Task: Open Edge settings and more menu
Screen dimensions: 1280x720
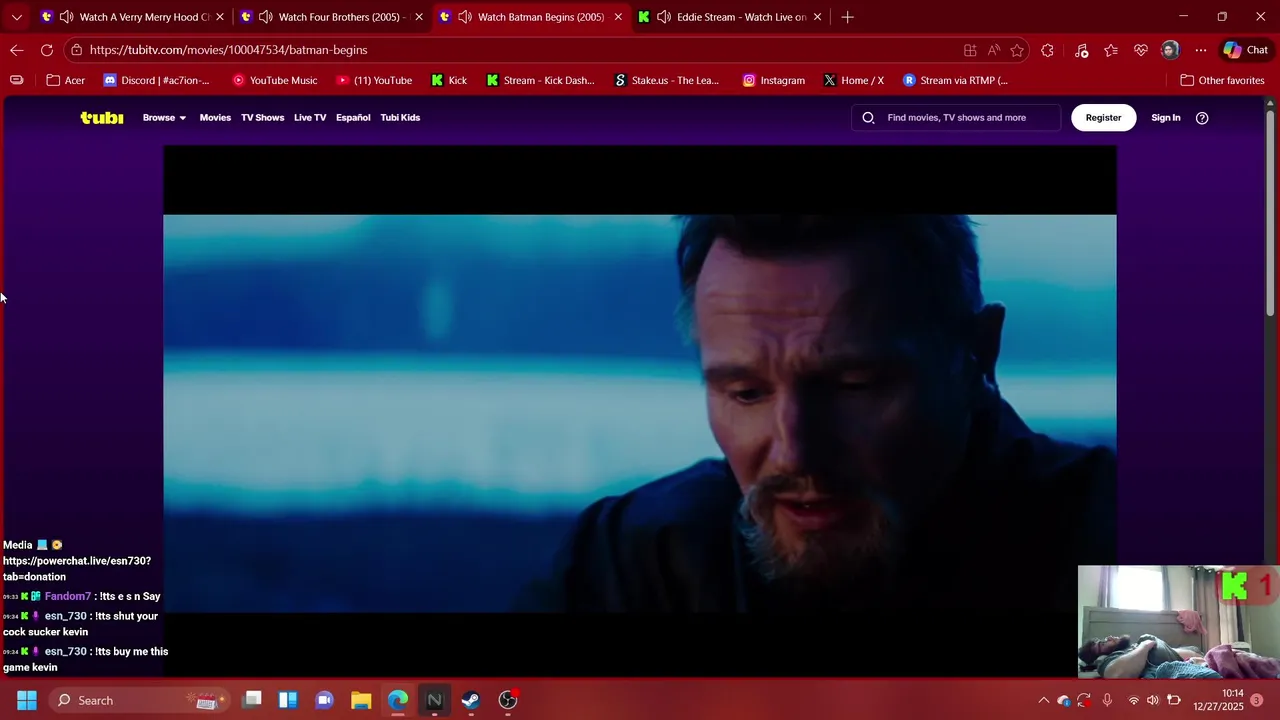Action: tap(1201, 50)
